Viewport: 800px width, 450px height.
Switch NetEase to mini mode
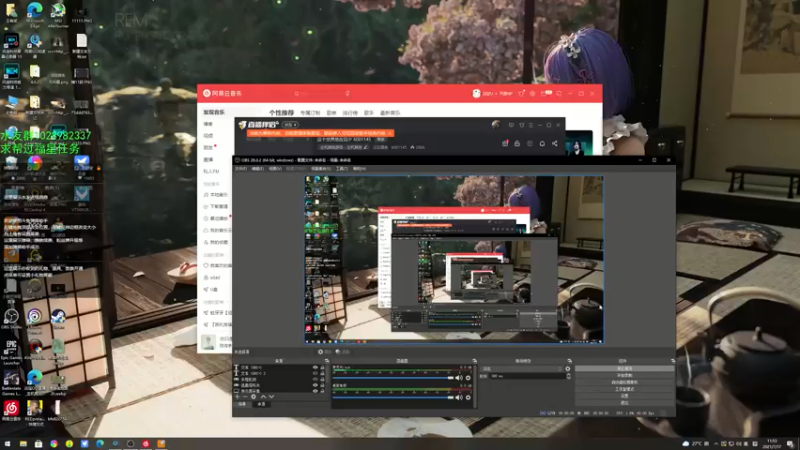(559, 93)
